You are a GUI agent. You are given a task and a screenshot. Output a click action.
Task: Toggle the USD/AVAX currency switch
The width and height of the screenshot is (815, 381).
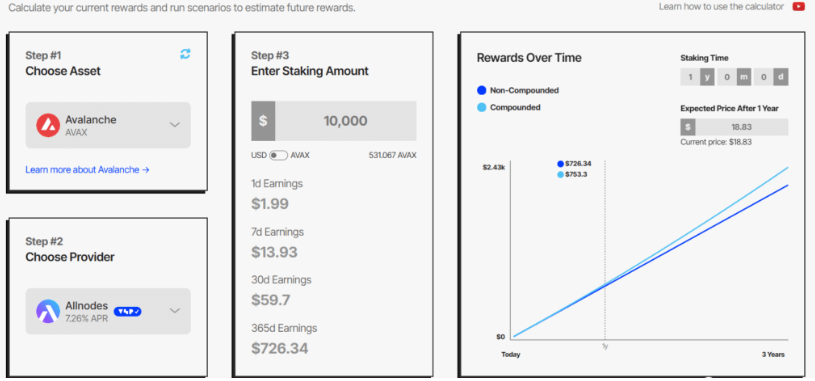click(x=279, y=155)
